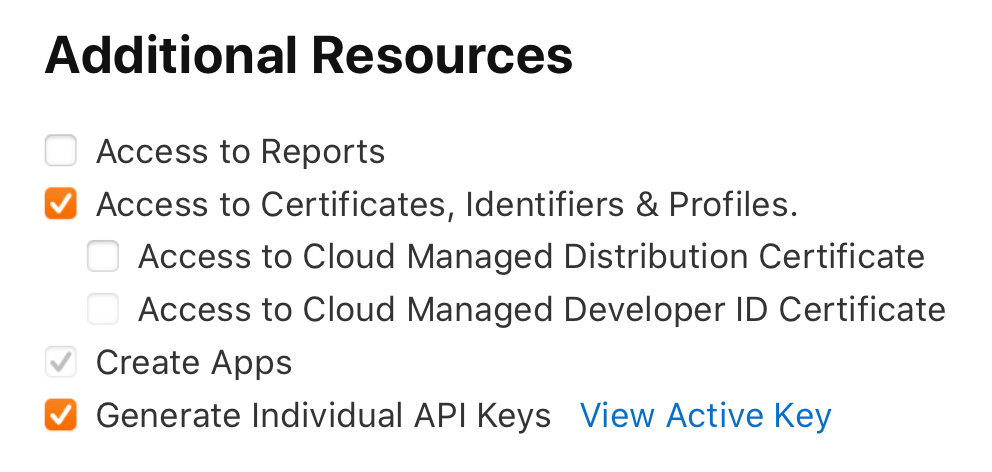The image size is (992, 472).
Task: Enable the Access to Reports checkbox
Action: (61, 152)
